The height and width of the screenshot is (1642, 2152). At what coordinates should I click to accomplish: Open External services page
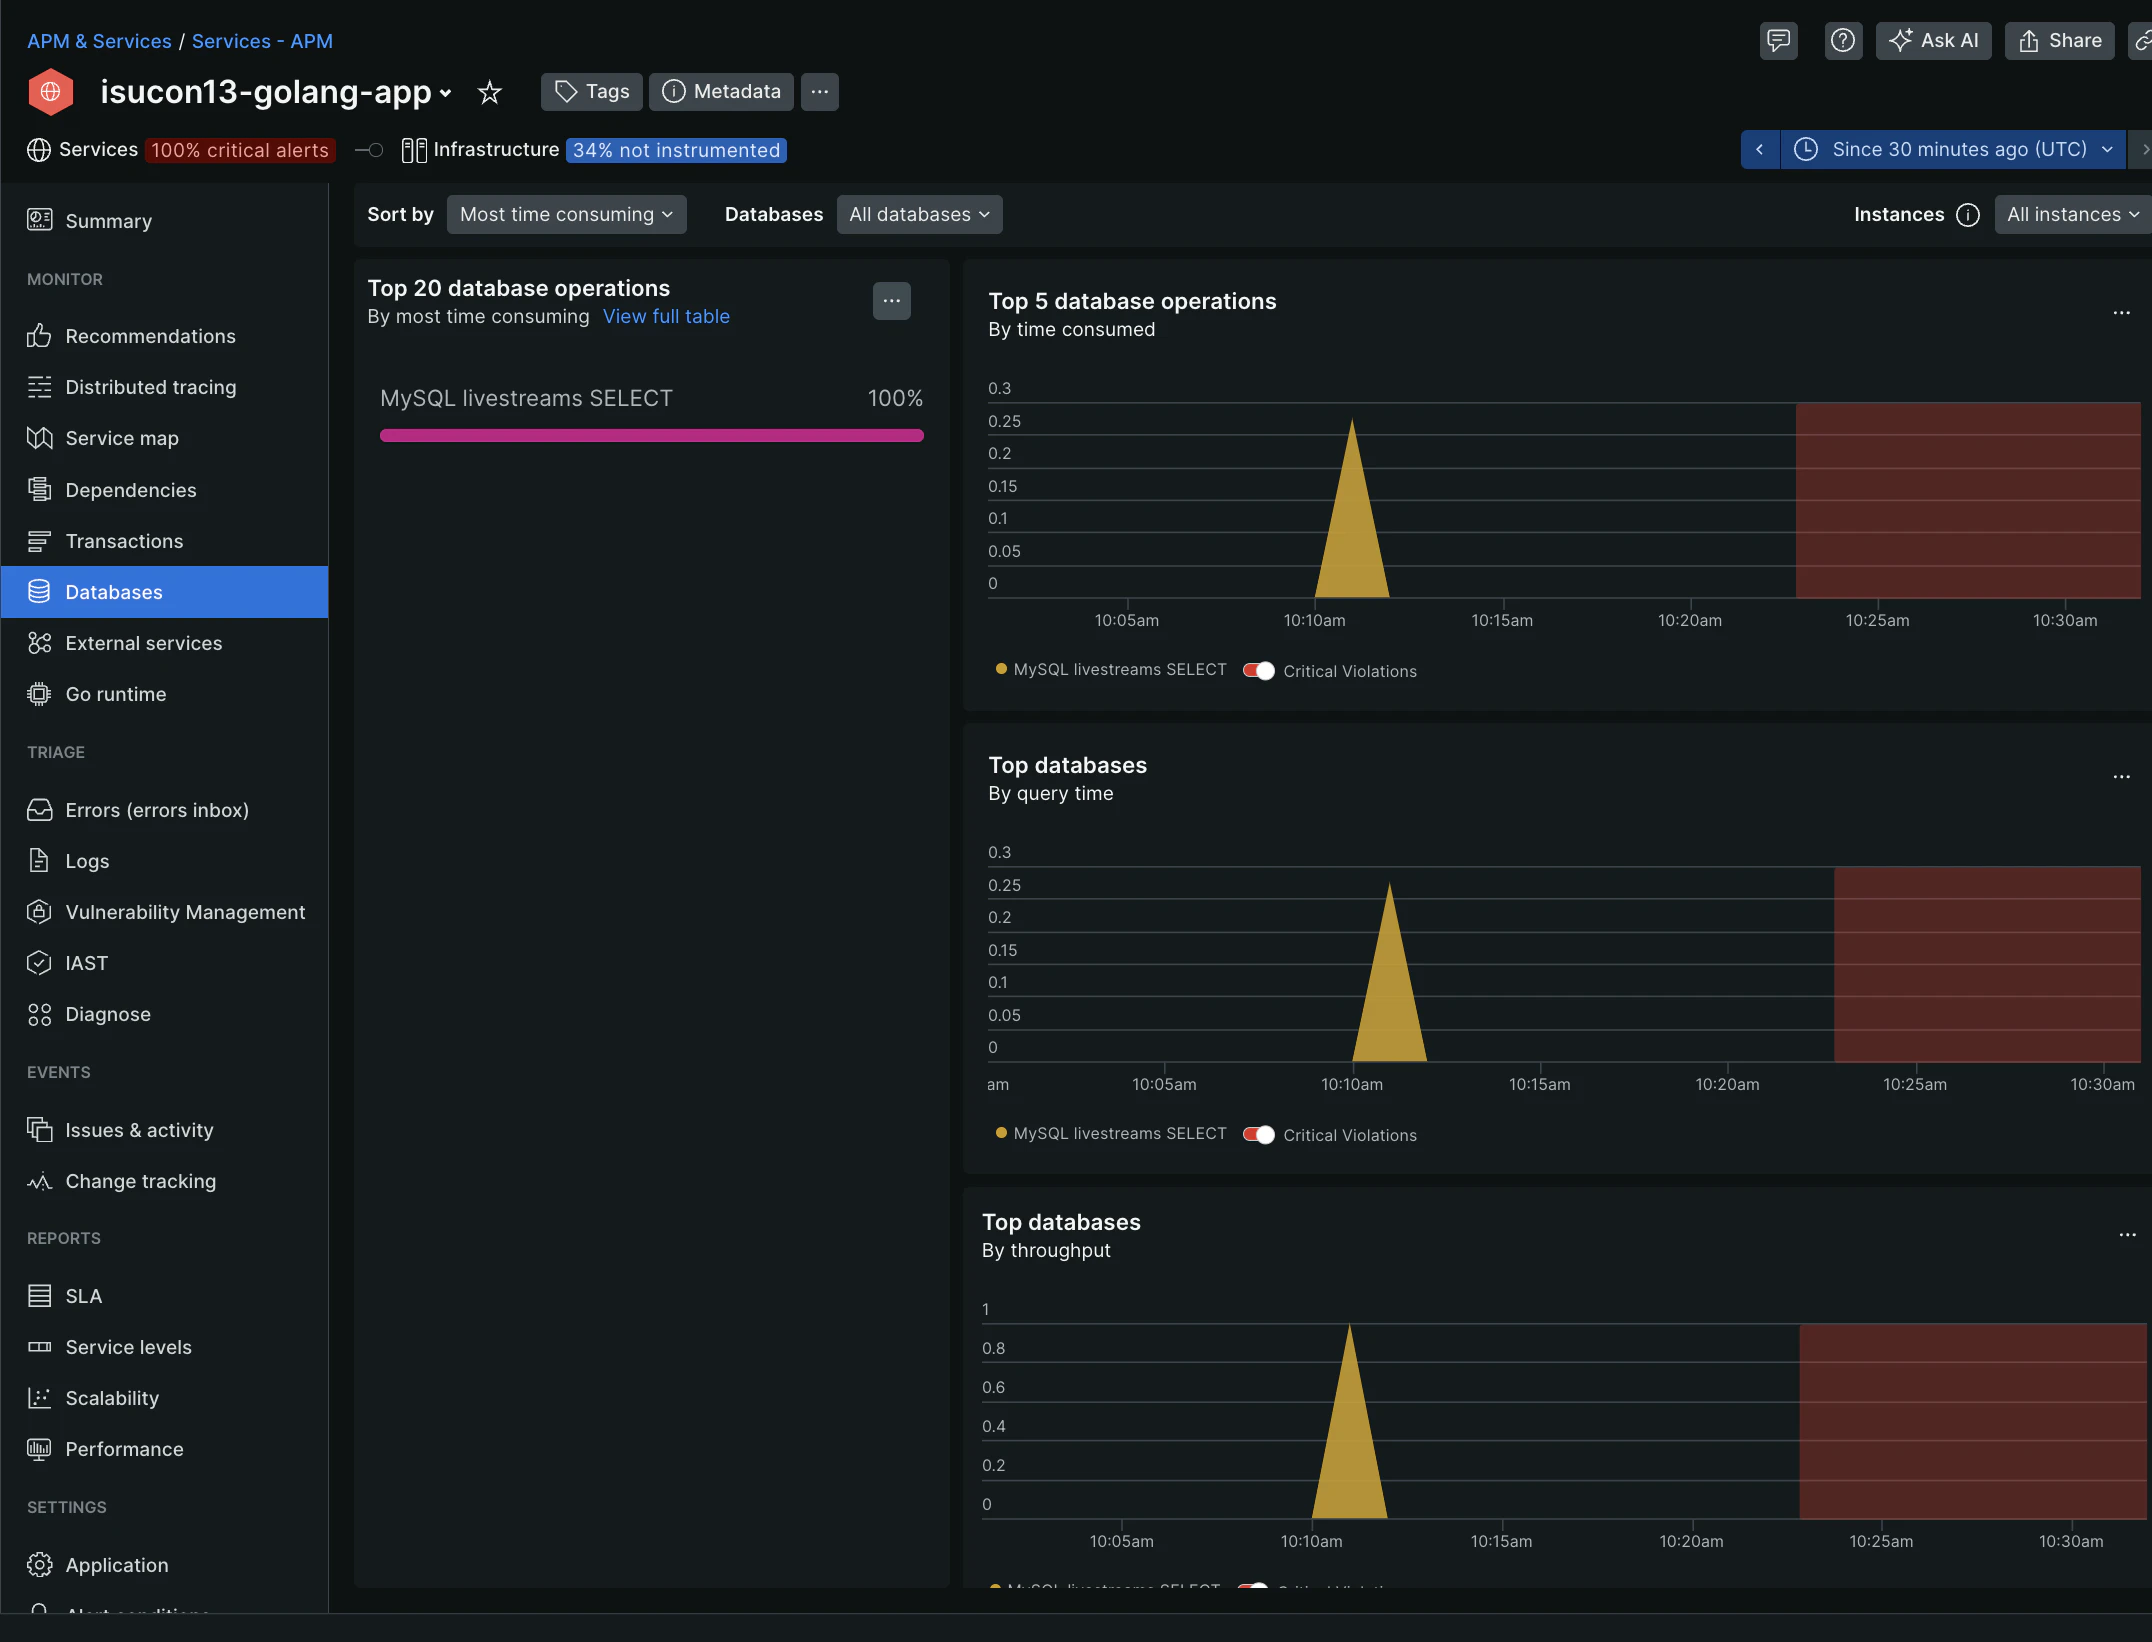click(164, 643)
